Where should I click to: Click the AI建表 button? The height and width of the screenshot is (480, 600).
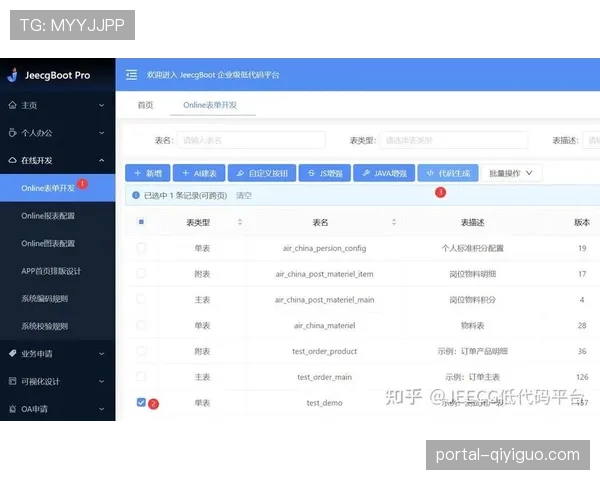click(x=199, y=173)
